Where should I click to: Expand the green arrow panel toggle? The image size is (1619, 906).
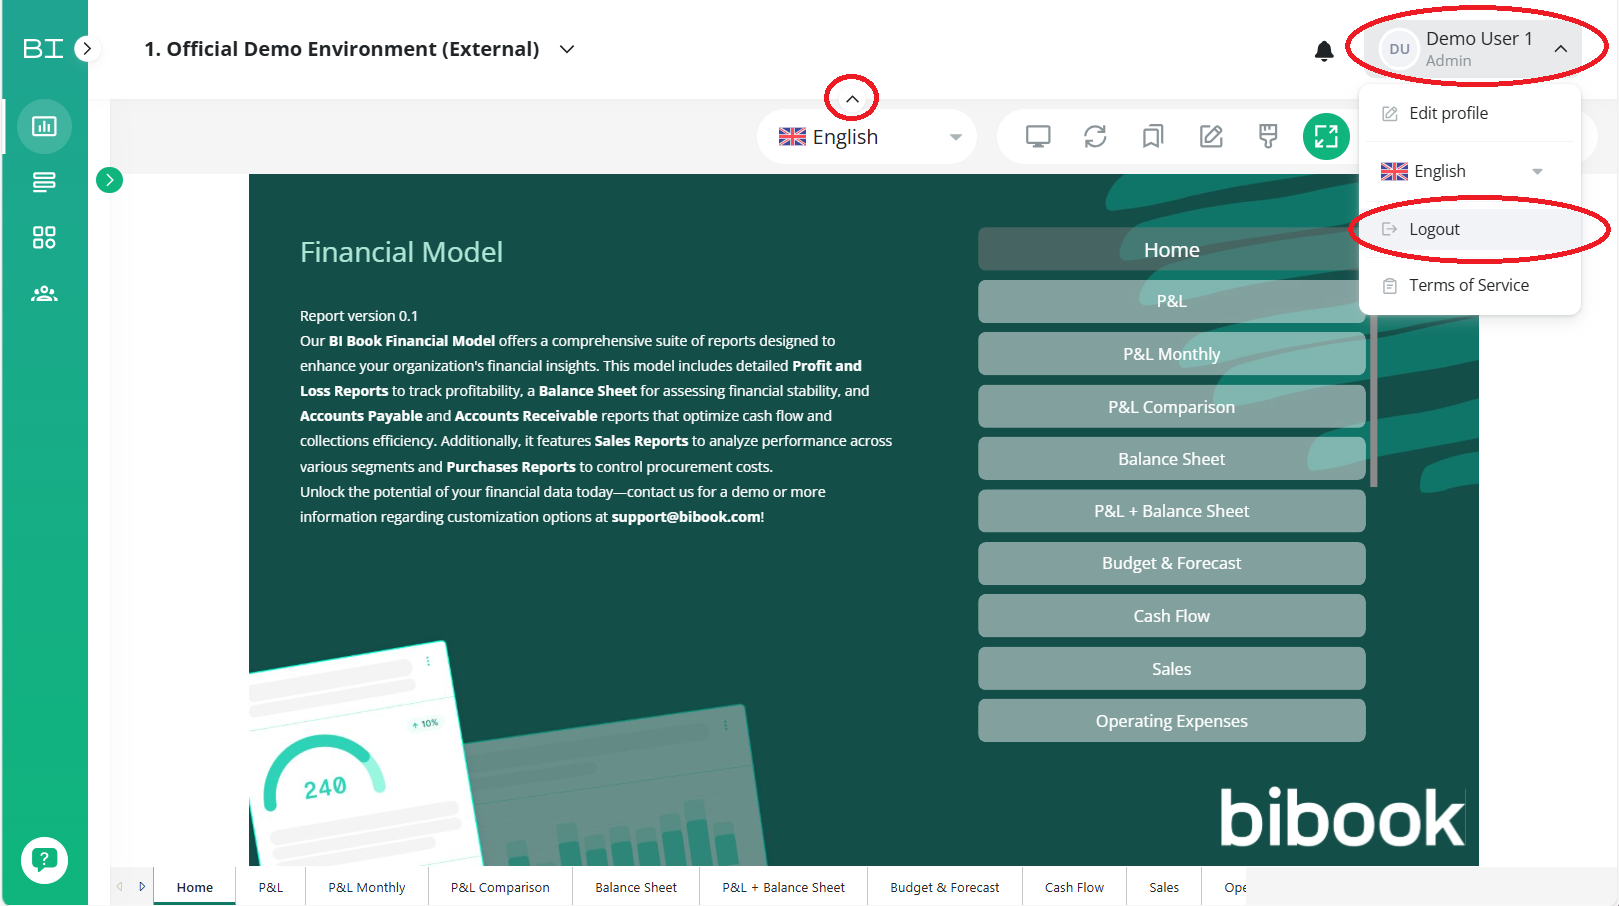(109, 180)
